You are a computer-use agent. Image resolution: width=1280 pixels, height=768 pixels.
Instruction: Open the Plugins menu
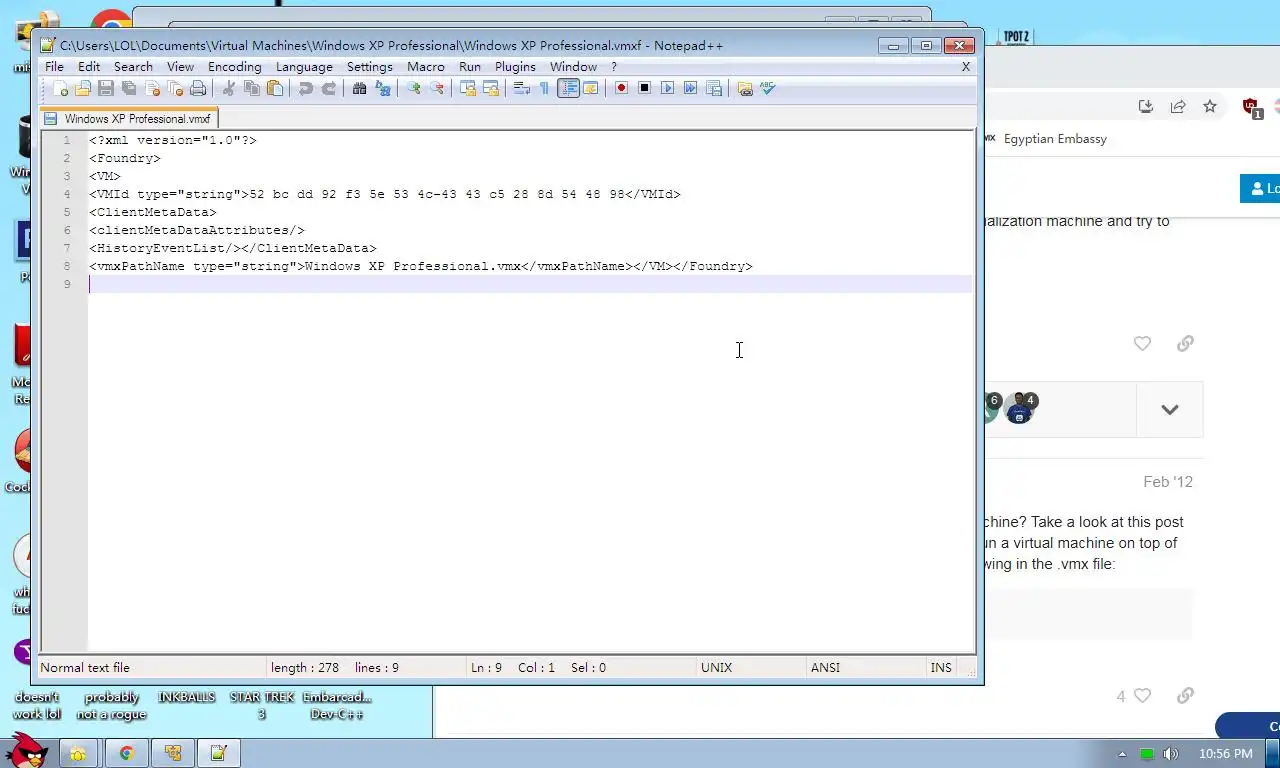coord(515,66)
